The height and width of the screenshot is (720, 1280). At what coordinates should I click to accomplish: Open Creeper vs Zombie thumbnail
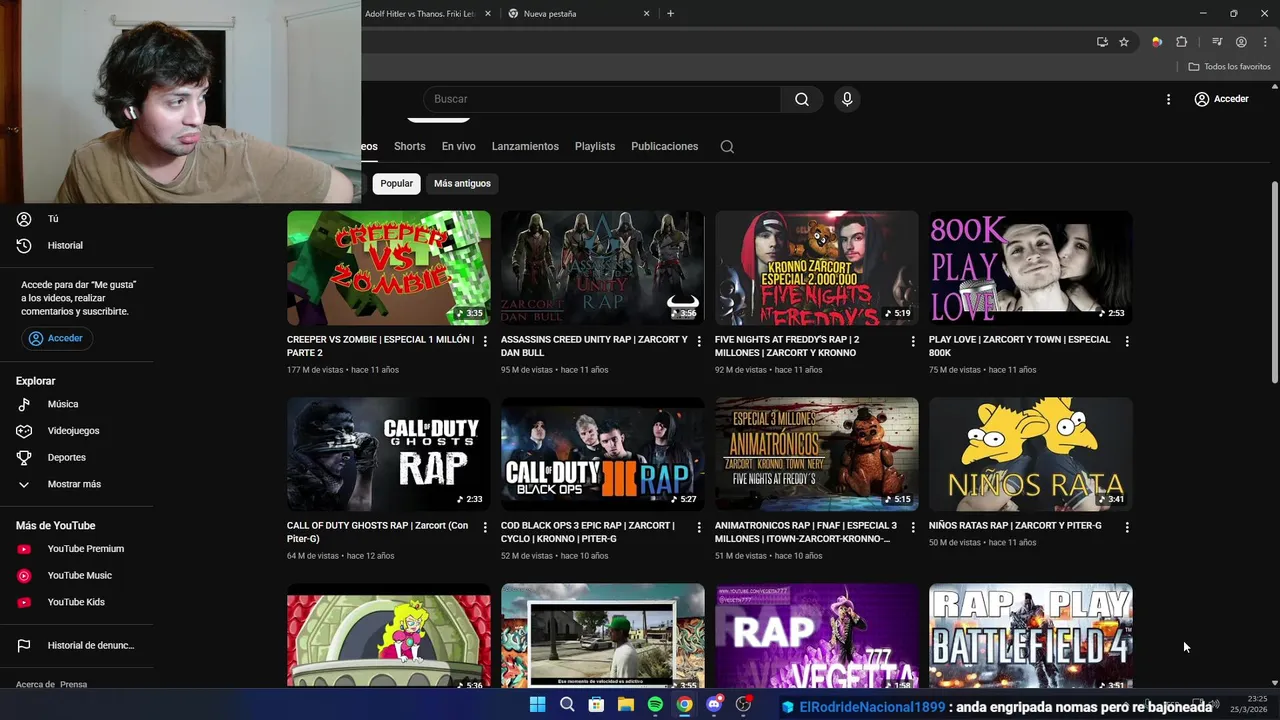[x=389, y=268]
